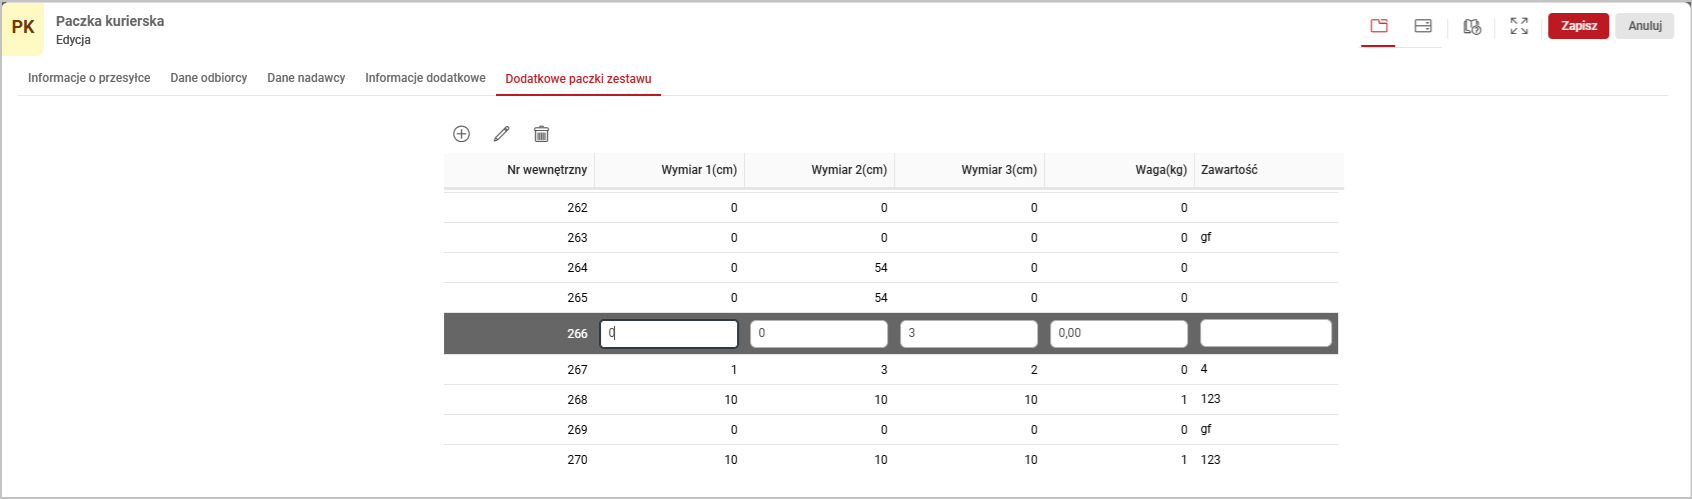This screenshot has width=1692, height=499.
Task: Click Wymiar 2 value 54 in row 264
Action: [881, 268]
